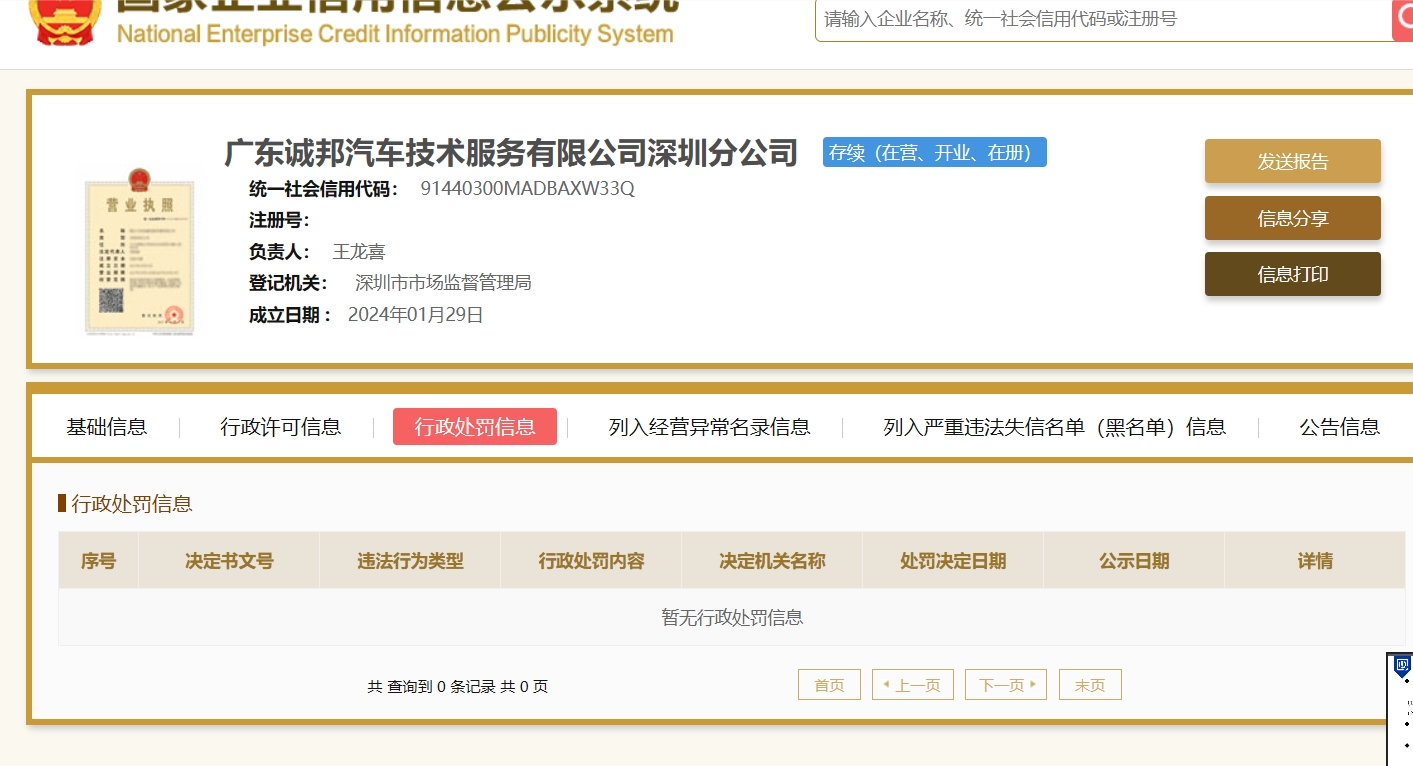Screen dimensions: 1413x766
Task: Click the 末页 pagination button
Action: point(1090,685)
